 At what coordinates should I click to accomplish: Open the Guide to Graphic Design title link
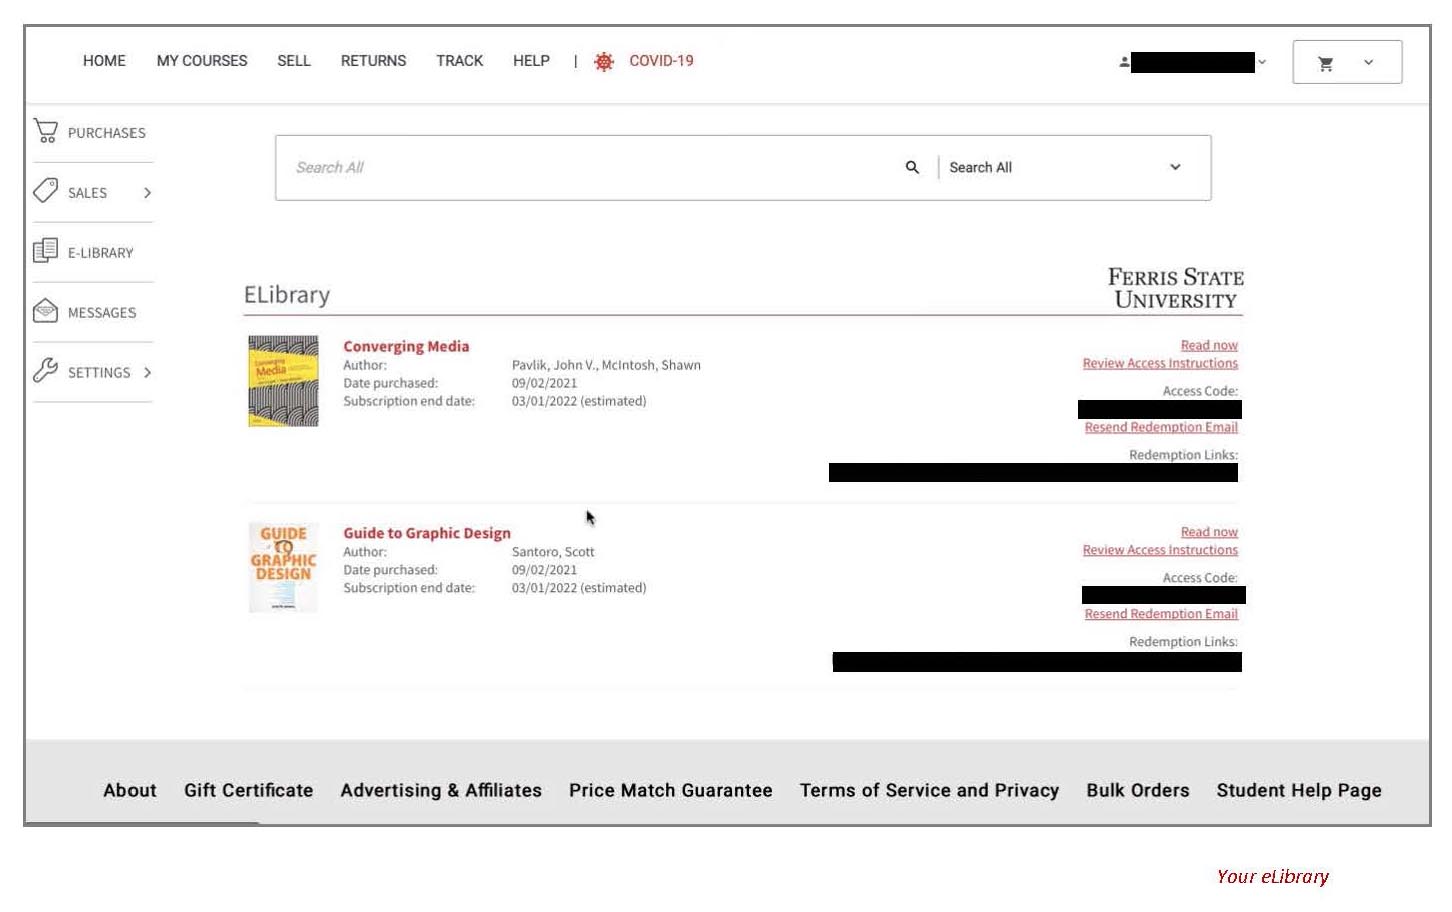pos(427,533)
